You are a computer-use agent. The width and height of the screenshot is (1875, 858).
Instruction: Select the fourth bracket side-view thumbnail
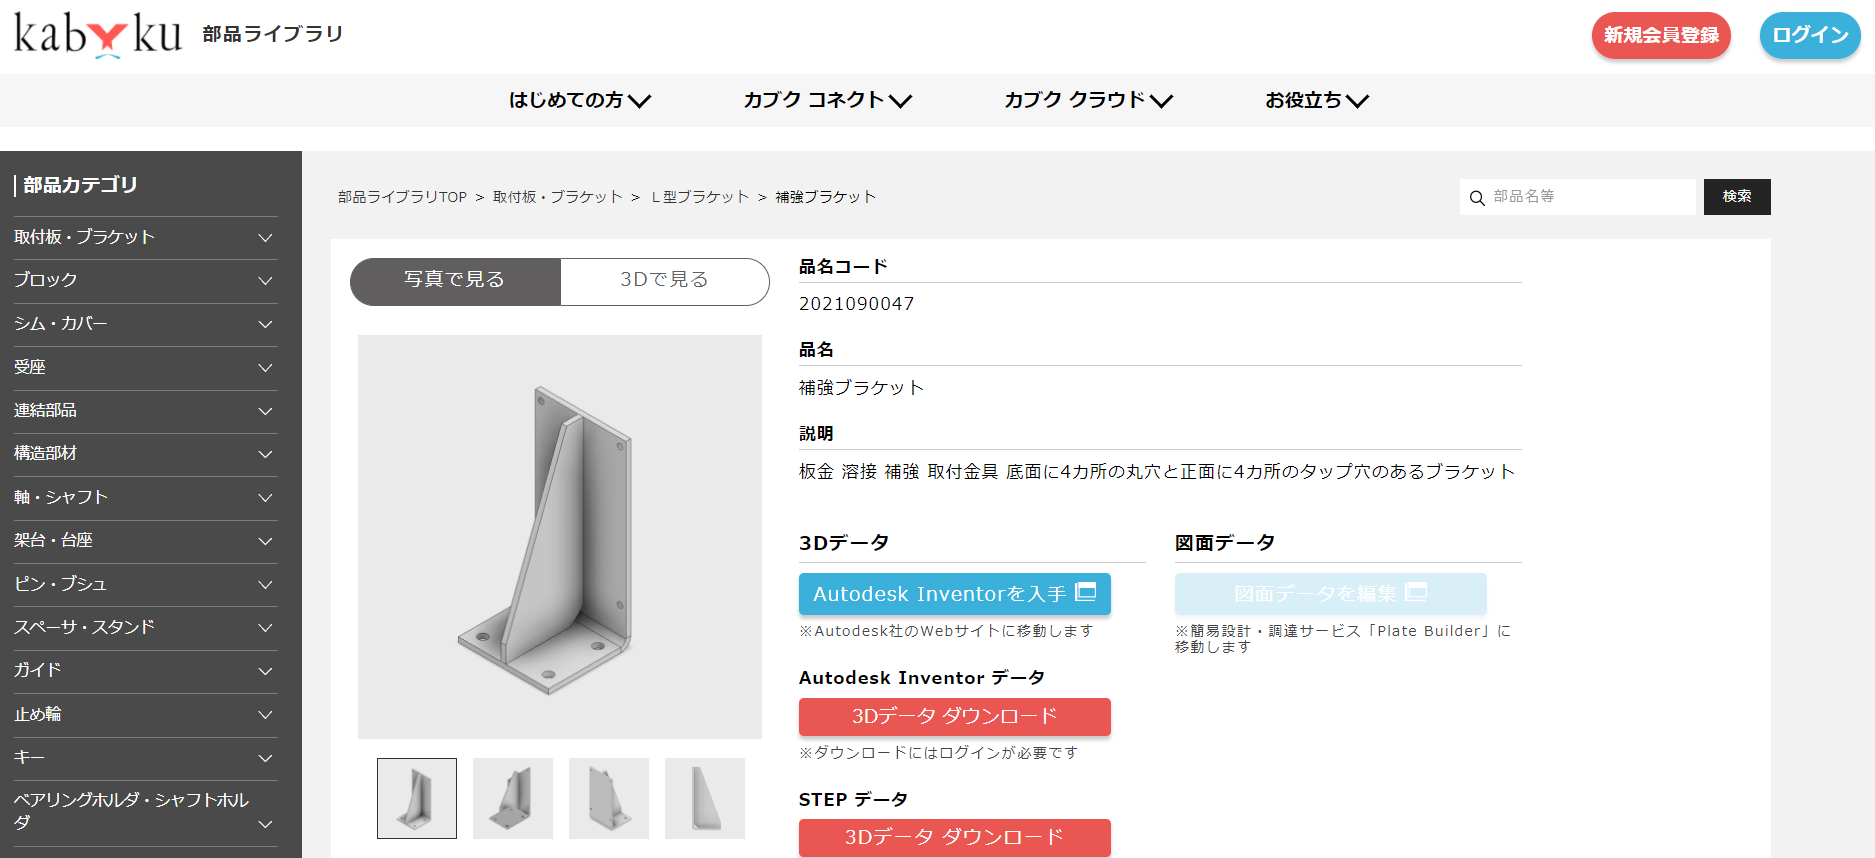point(705,798)
